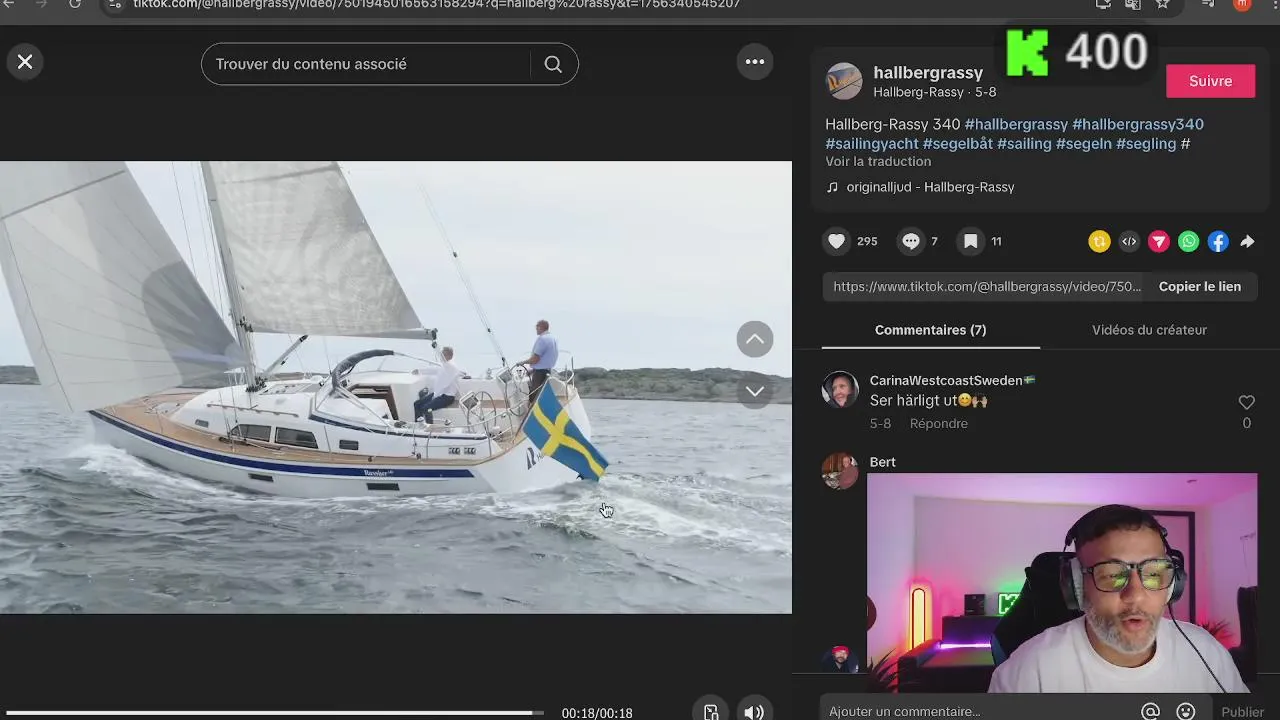Open Bert's username

(x=882, y=462)
